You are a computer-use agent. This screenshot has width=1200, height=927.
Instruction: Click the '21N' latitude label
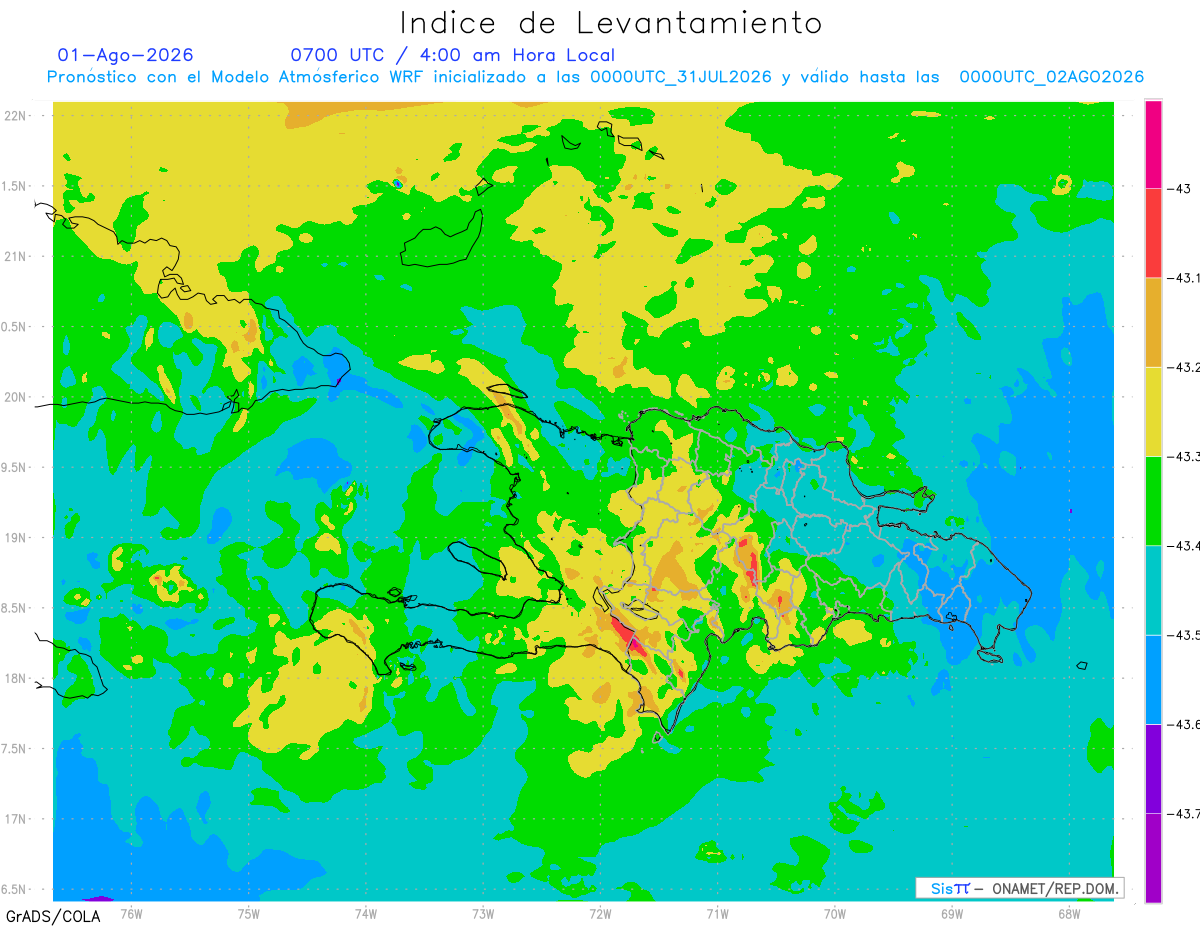click(x=17, y=256)
